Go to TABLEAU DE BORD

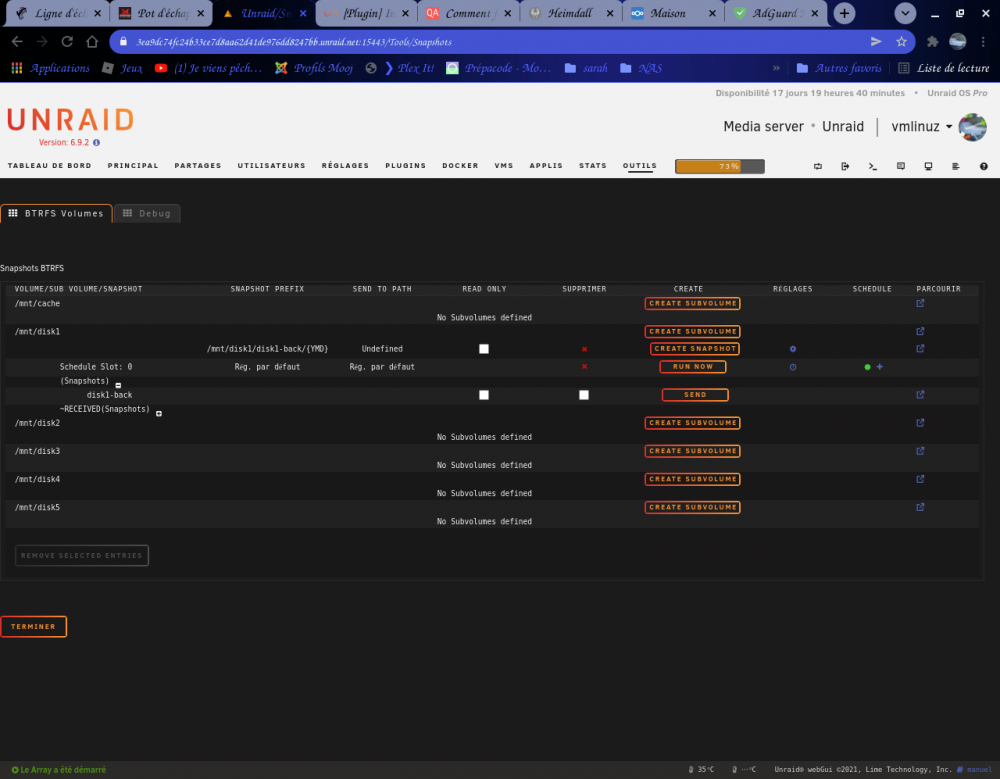point(50,166)
